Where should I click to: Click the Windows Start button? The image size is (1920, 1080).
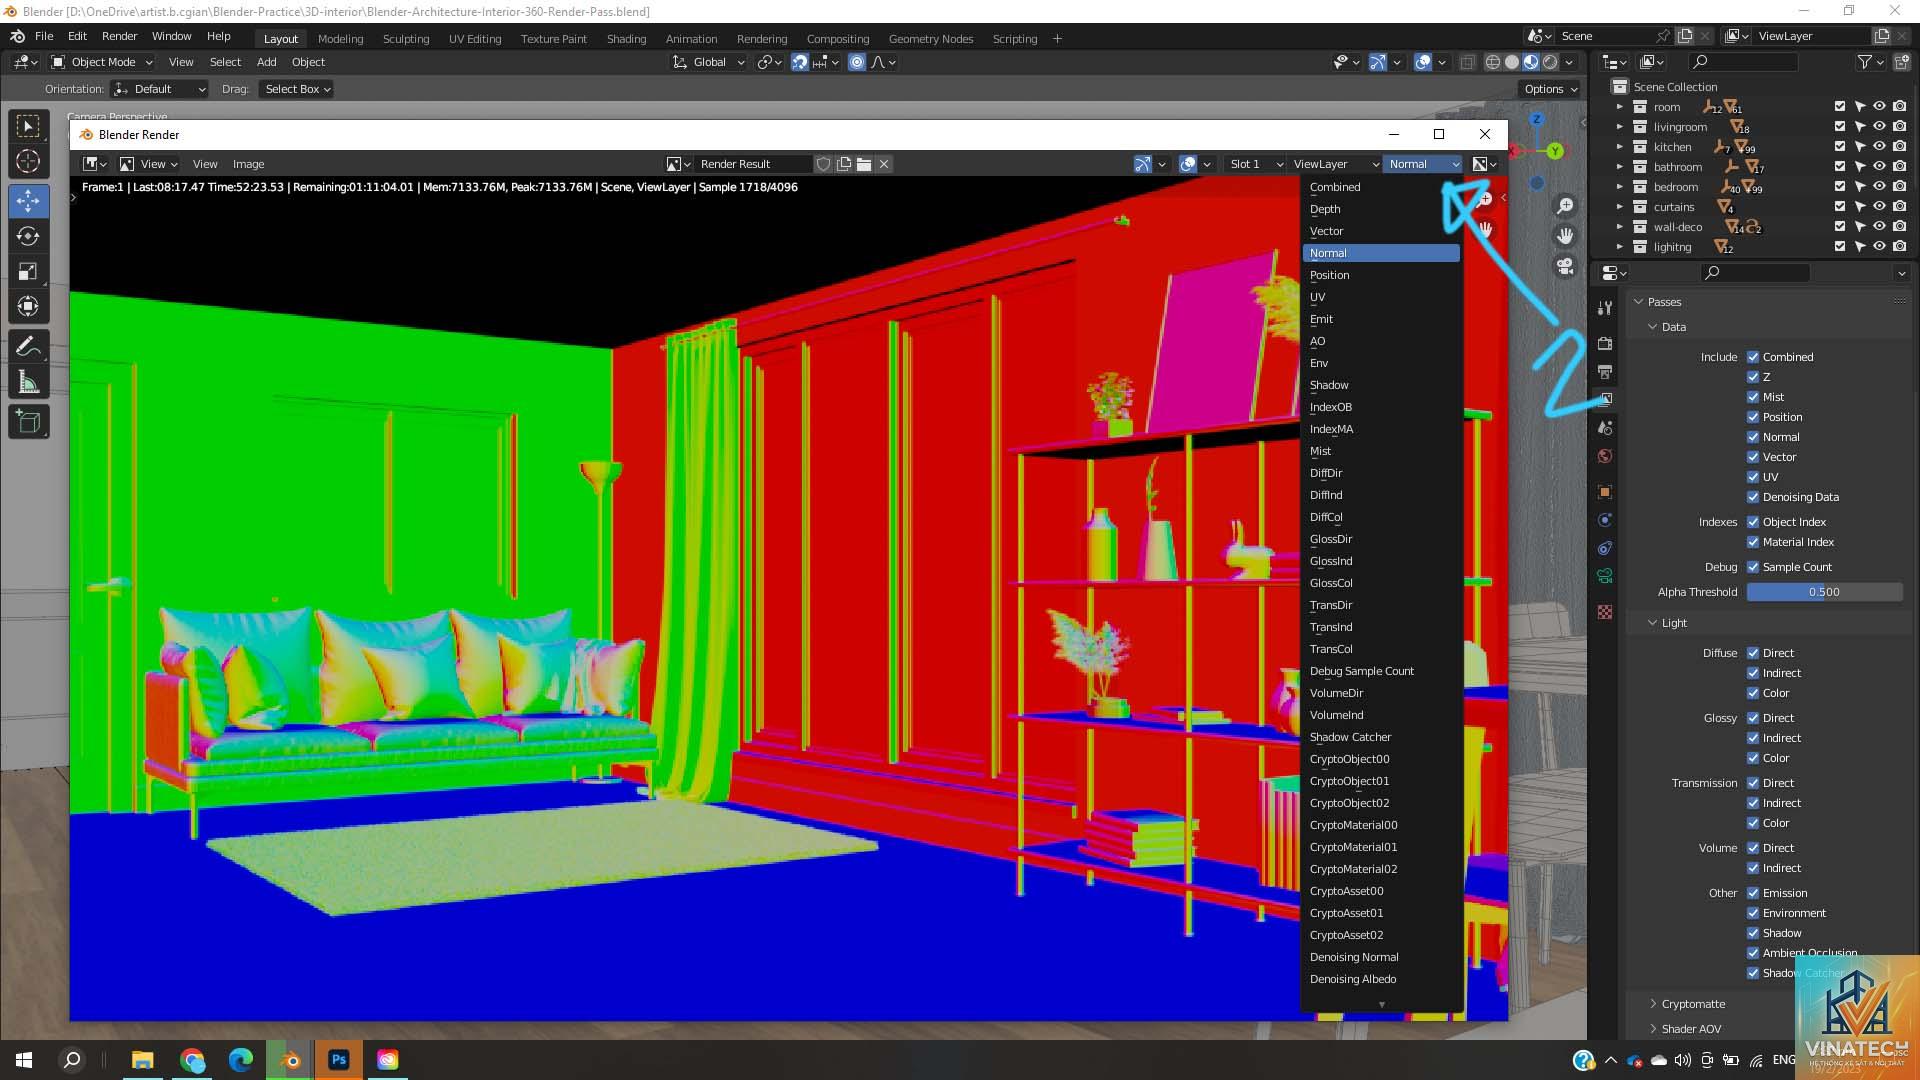(x=24, y=1059)
